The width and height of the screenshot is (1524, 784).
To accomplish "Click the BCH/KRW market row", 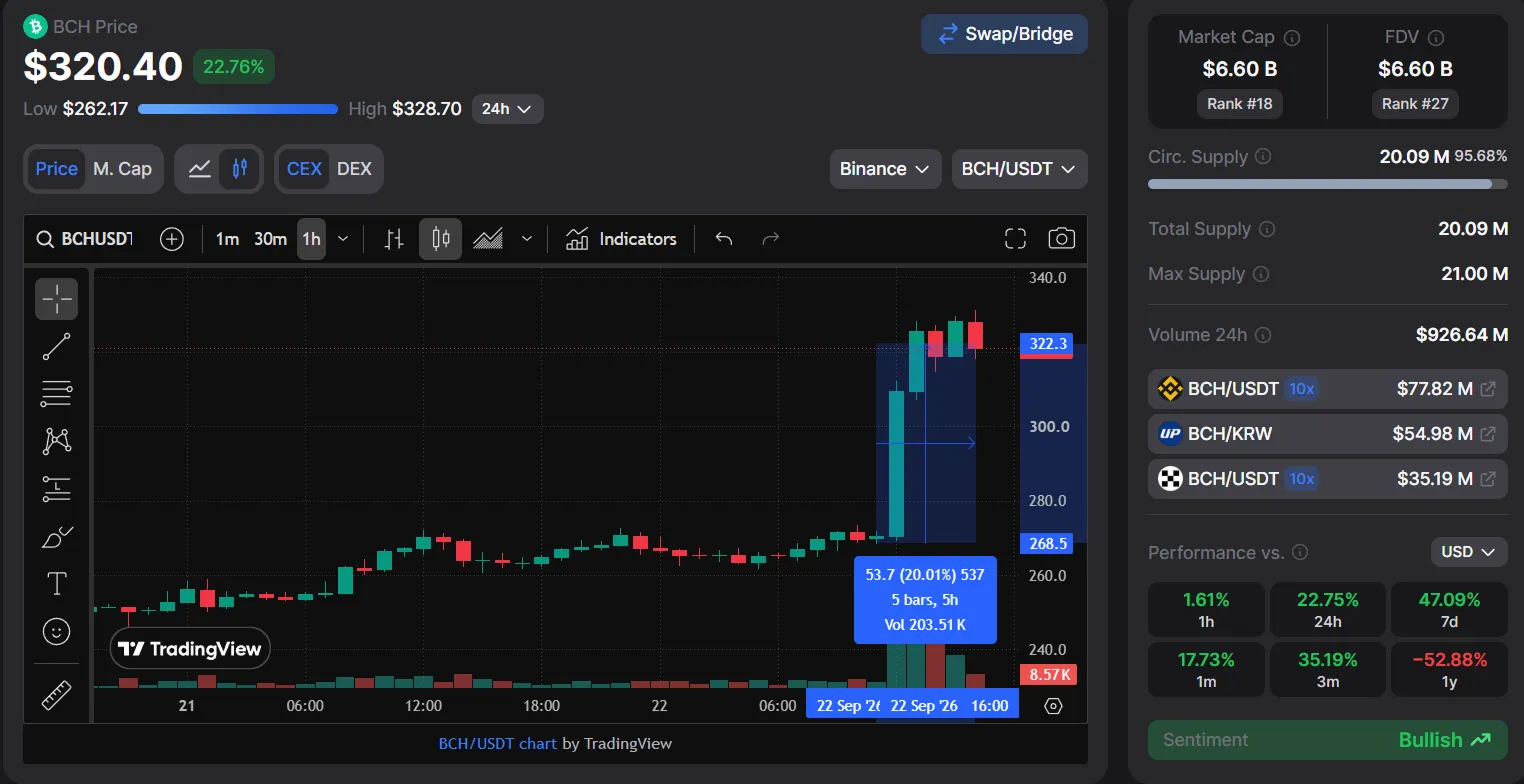I will click(1327, 434).
